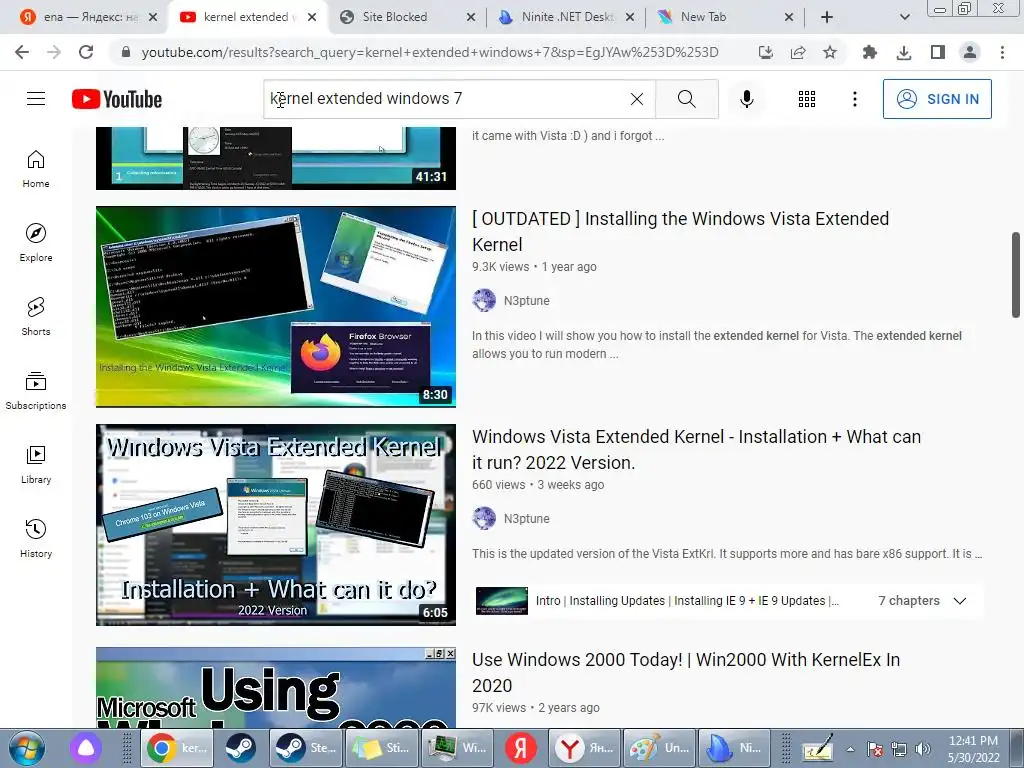Open the purple Alice assistant taskbar icon
The width and height of the screenshot is (1024, 768).
[x=86, y=748]
